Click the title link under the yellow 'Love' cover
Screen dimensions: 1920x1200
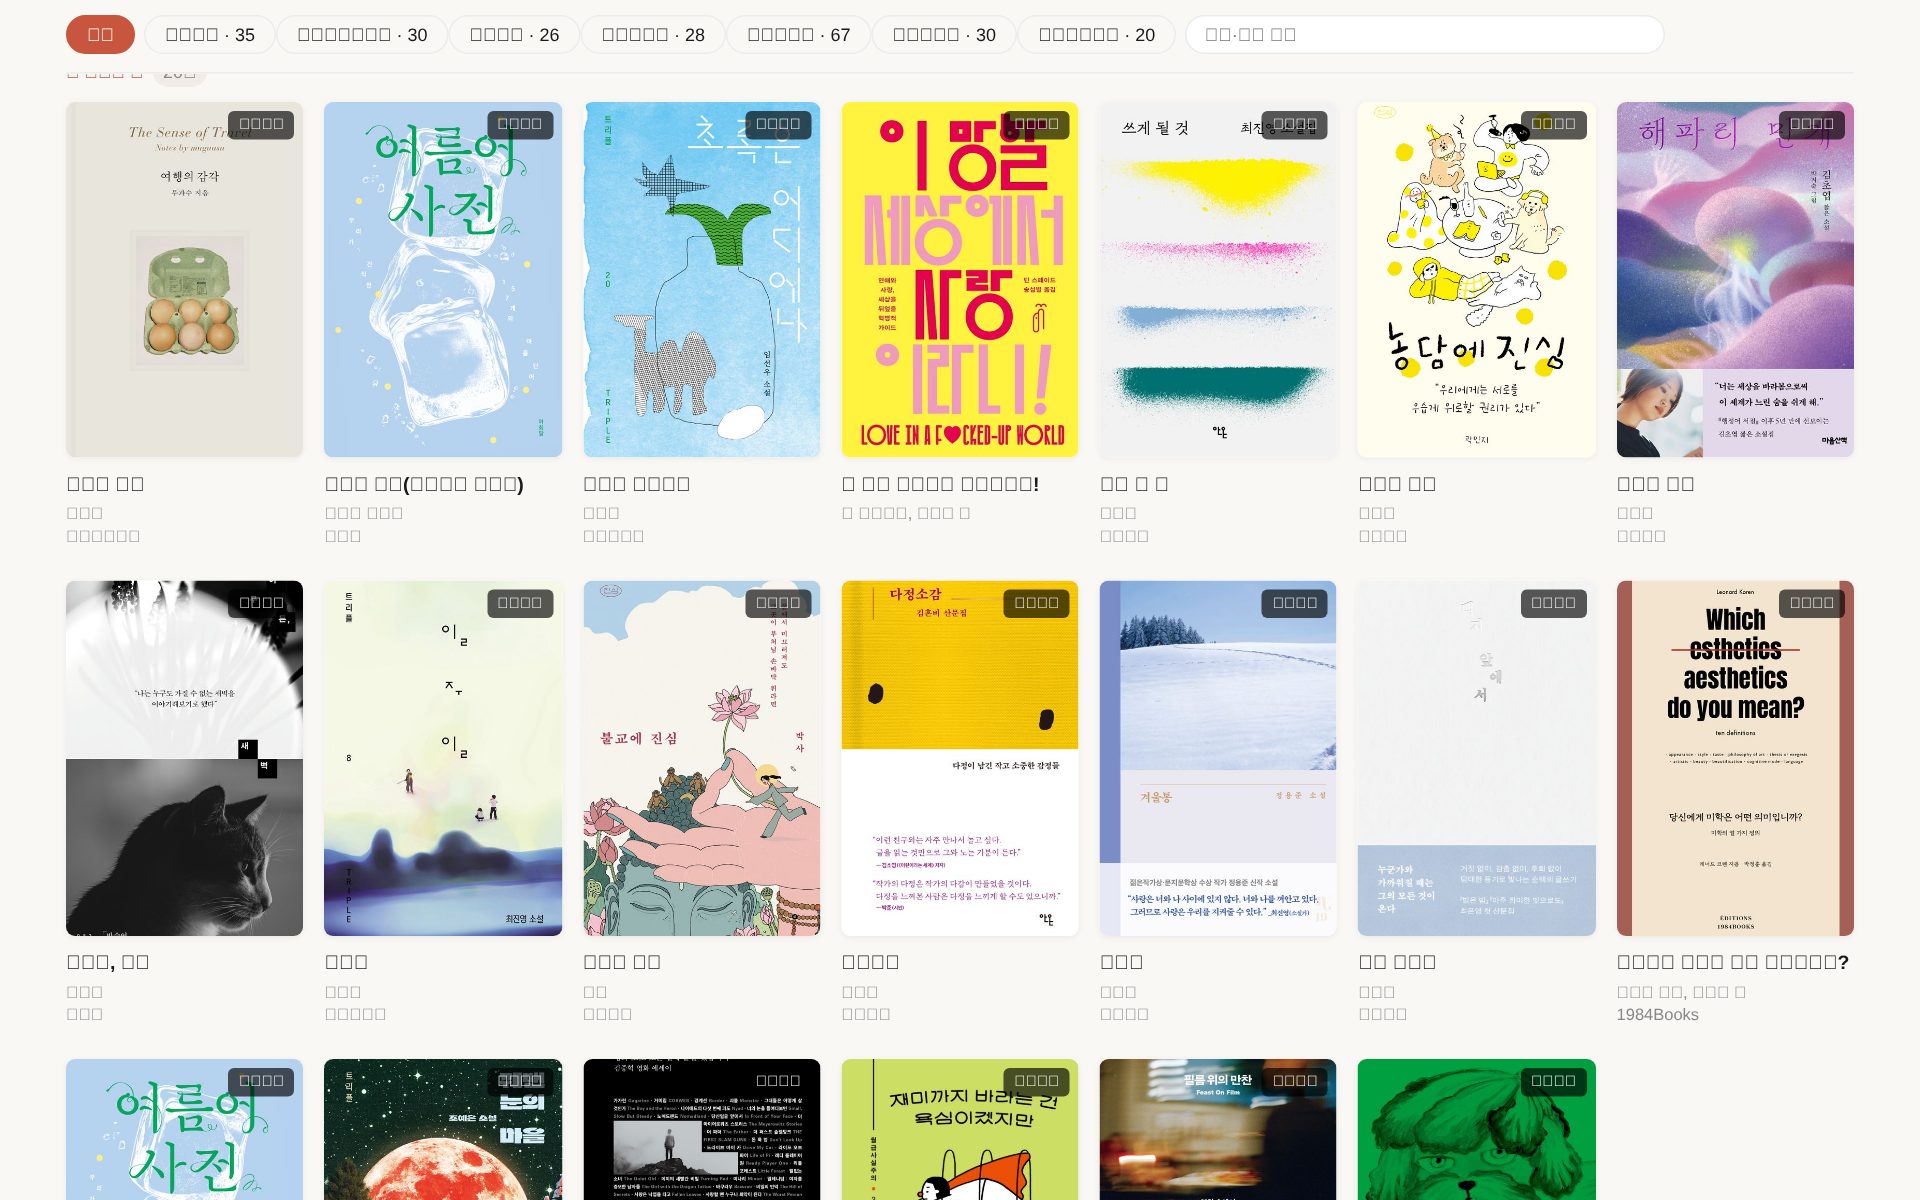click(940, 484)
